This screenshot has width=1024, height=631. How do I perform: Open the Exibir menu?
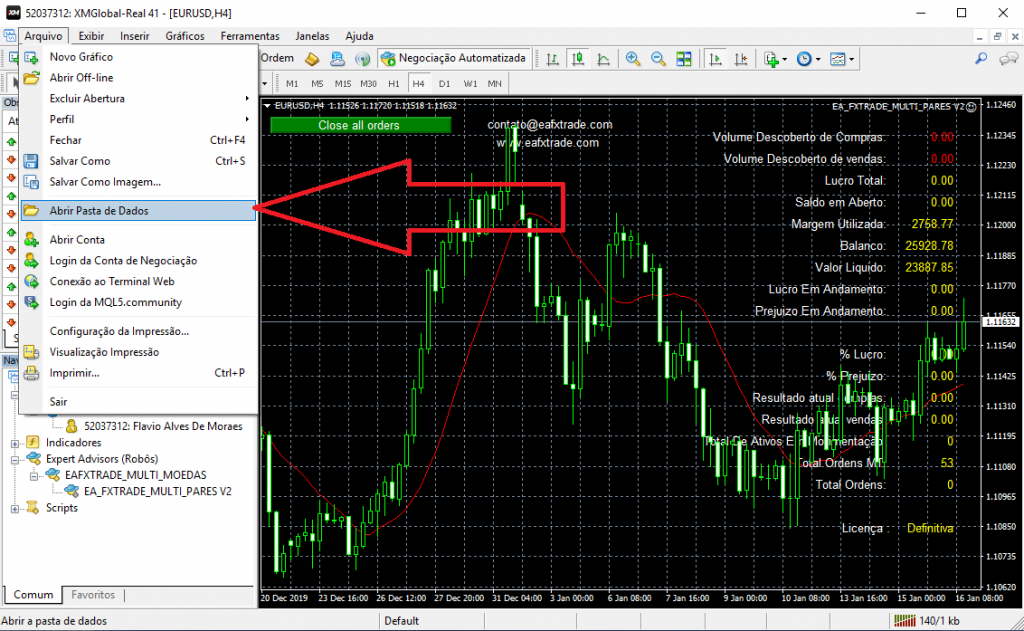tap(91, 36)
